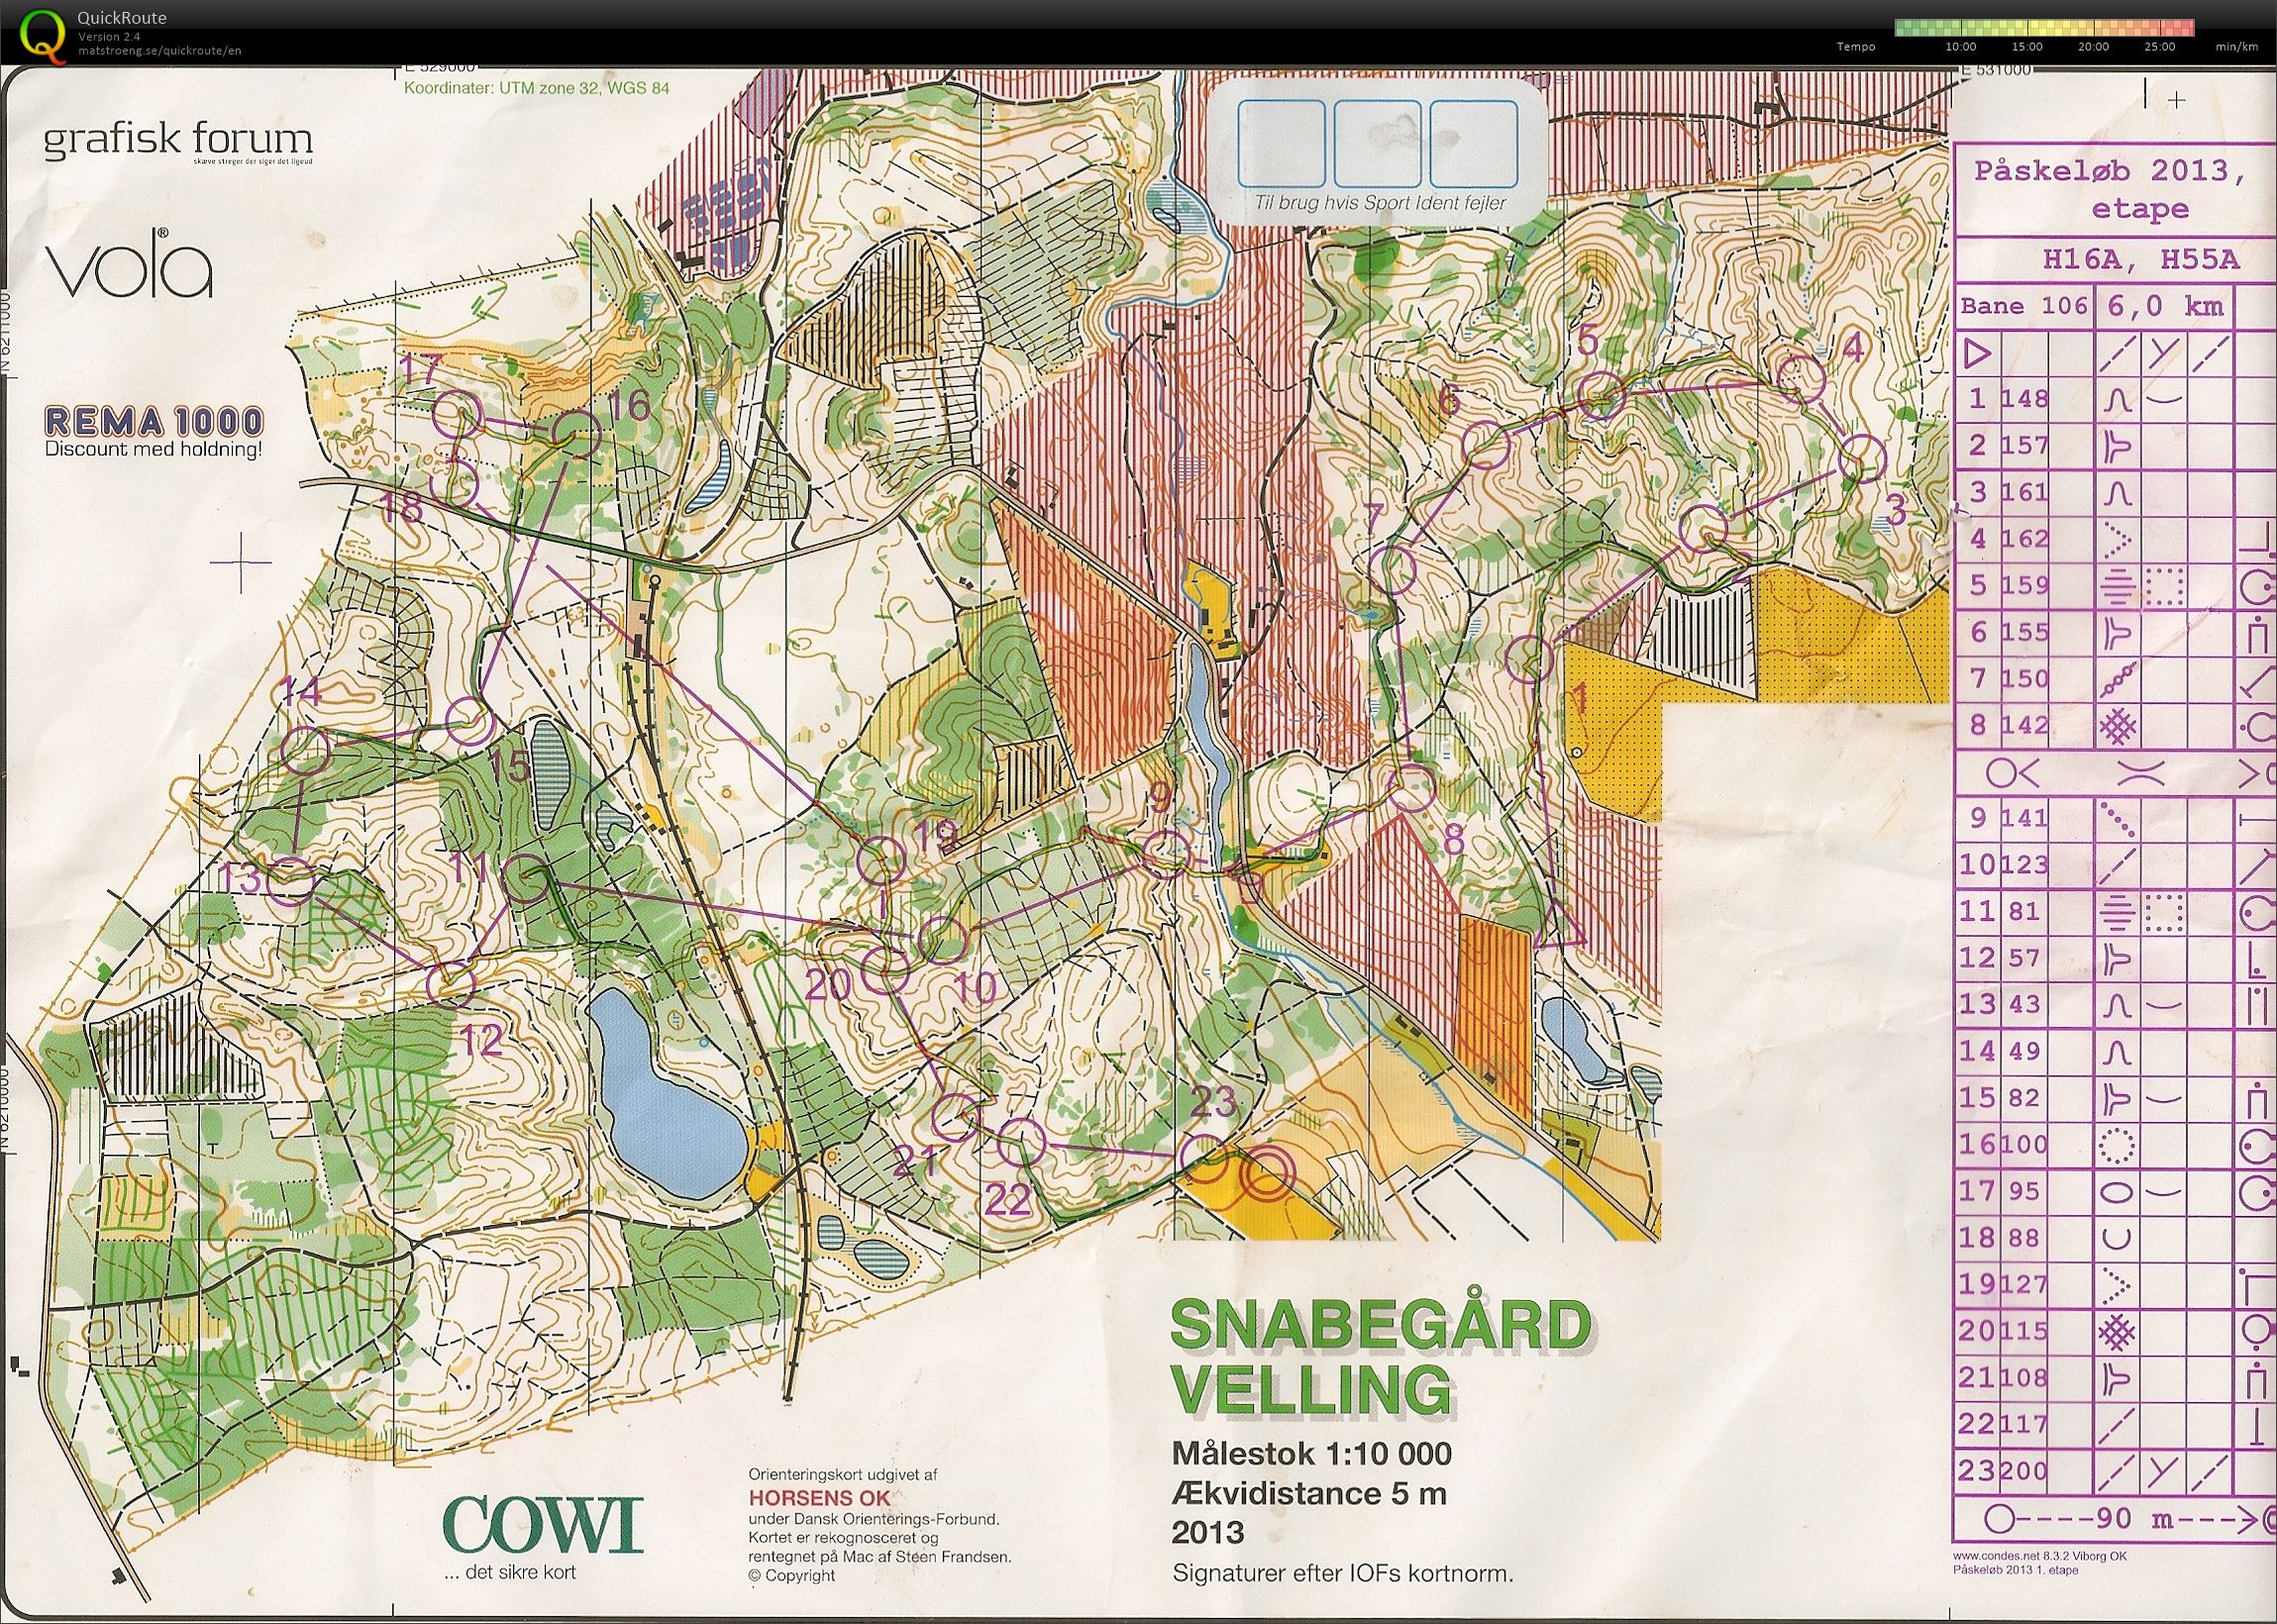Select the Ækvidistance 5 m text
The image size is (2277, 1624).
(x=1309, y=1494)
